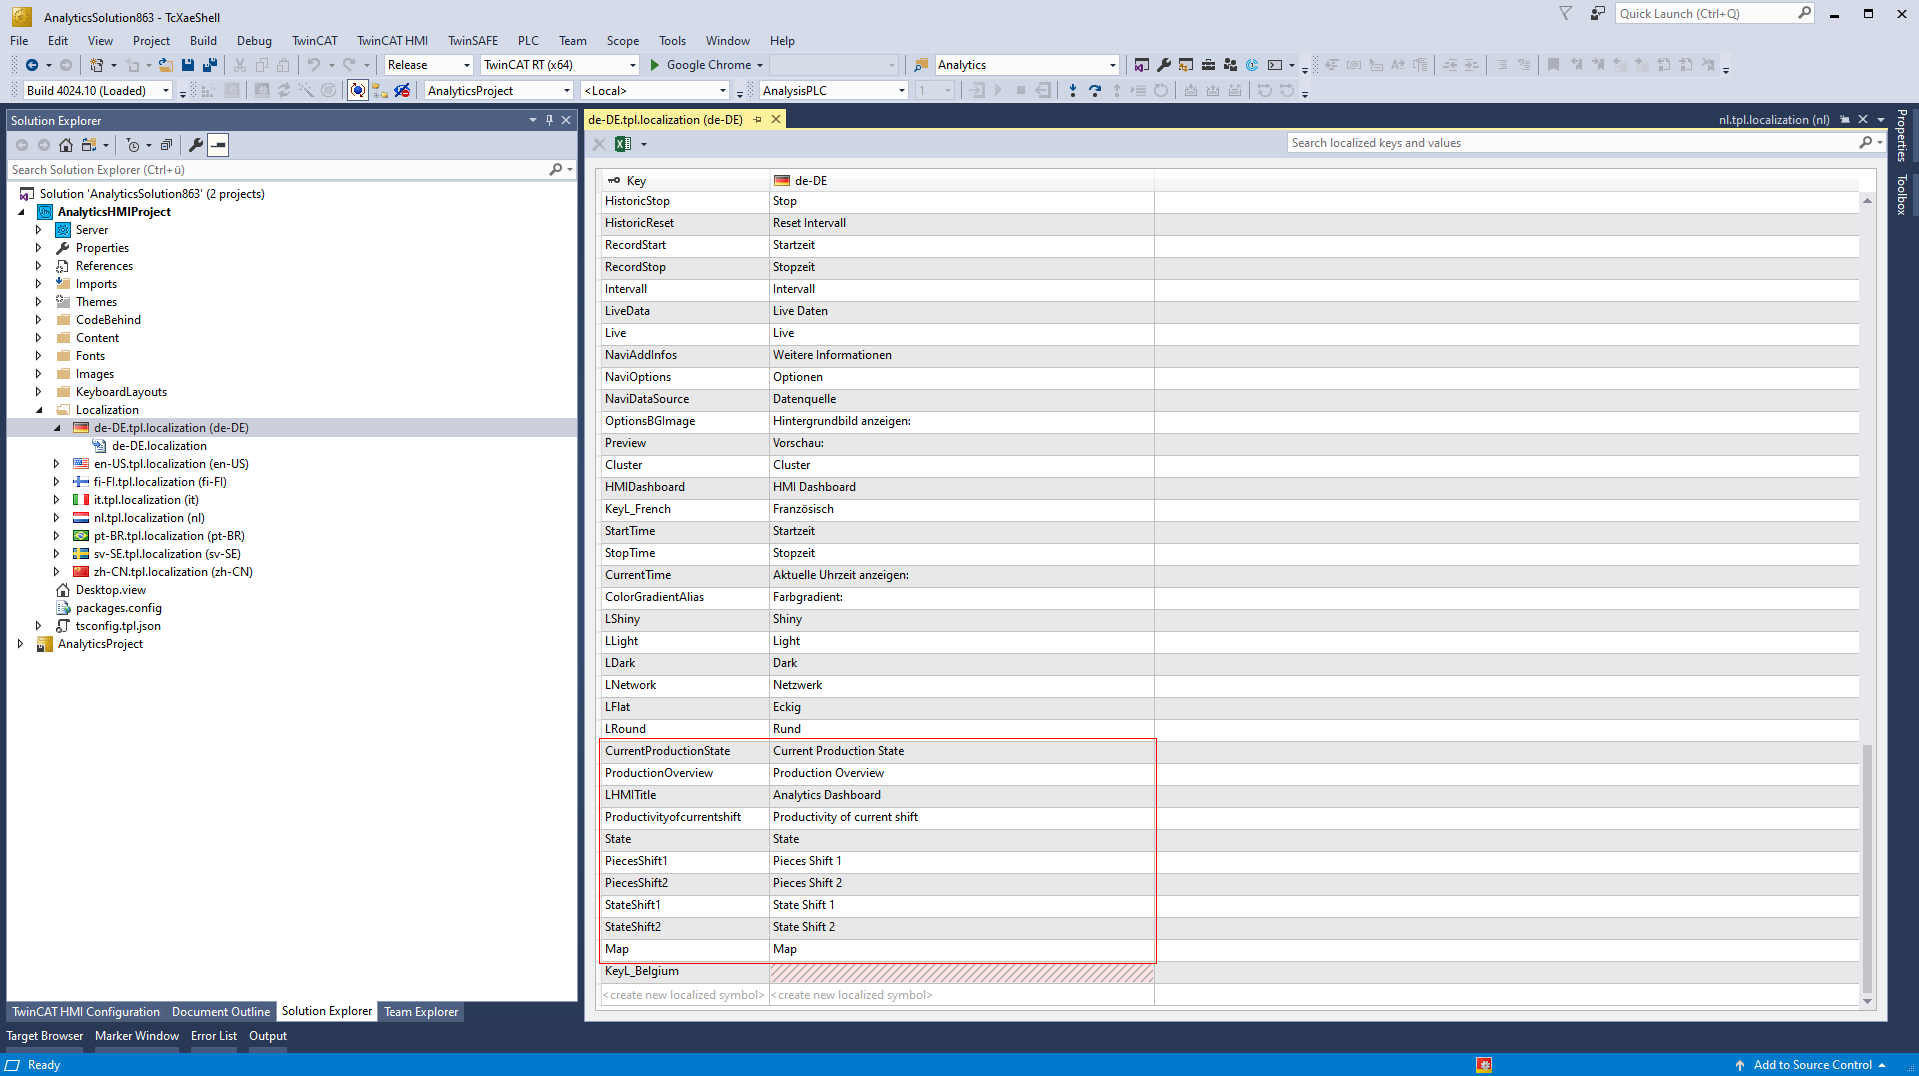The height and width of the screenshot is (1076, 1919).
Task: Pin the de-DE.tpl.localization document tab
Action: point(758,119)
